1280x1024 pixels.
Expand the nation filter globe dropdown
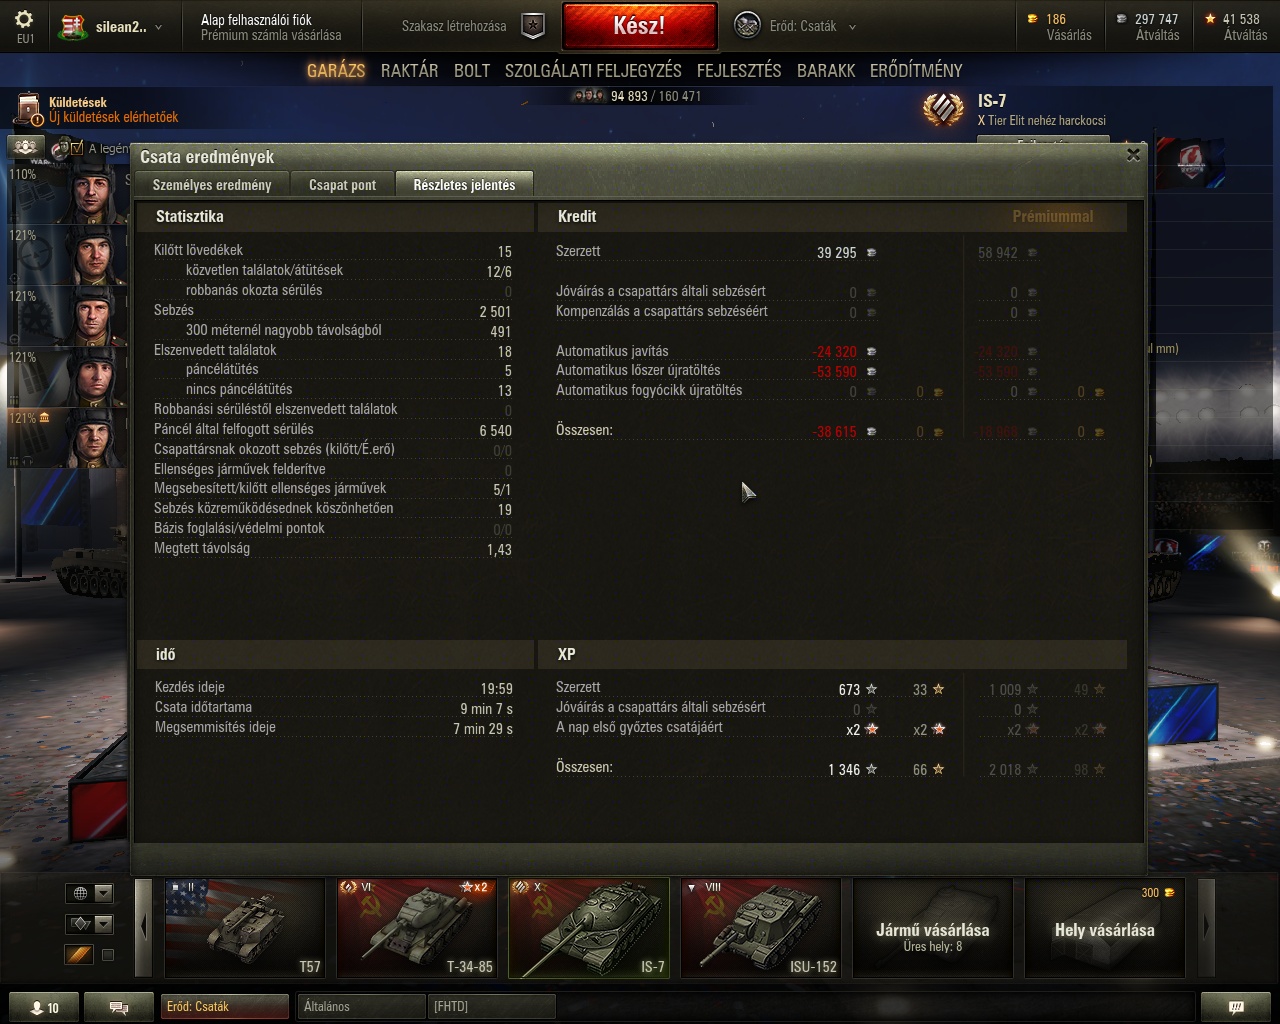pyautogui.click(x=90, y=893)
